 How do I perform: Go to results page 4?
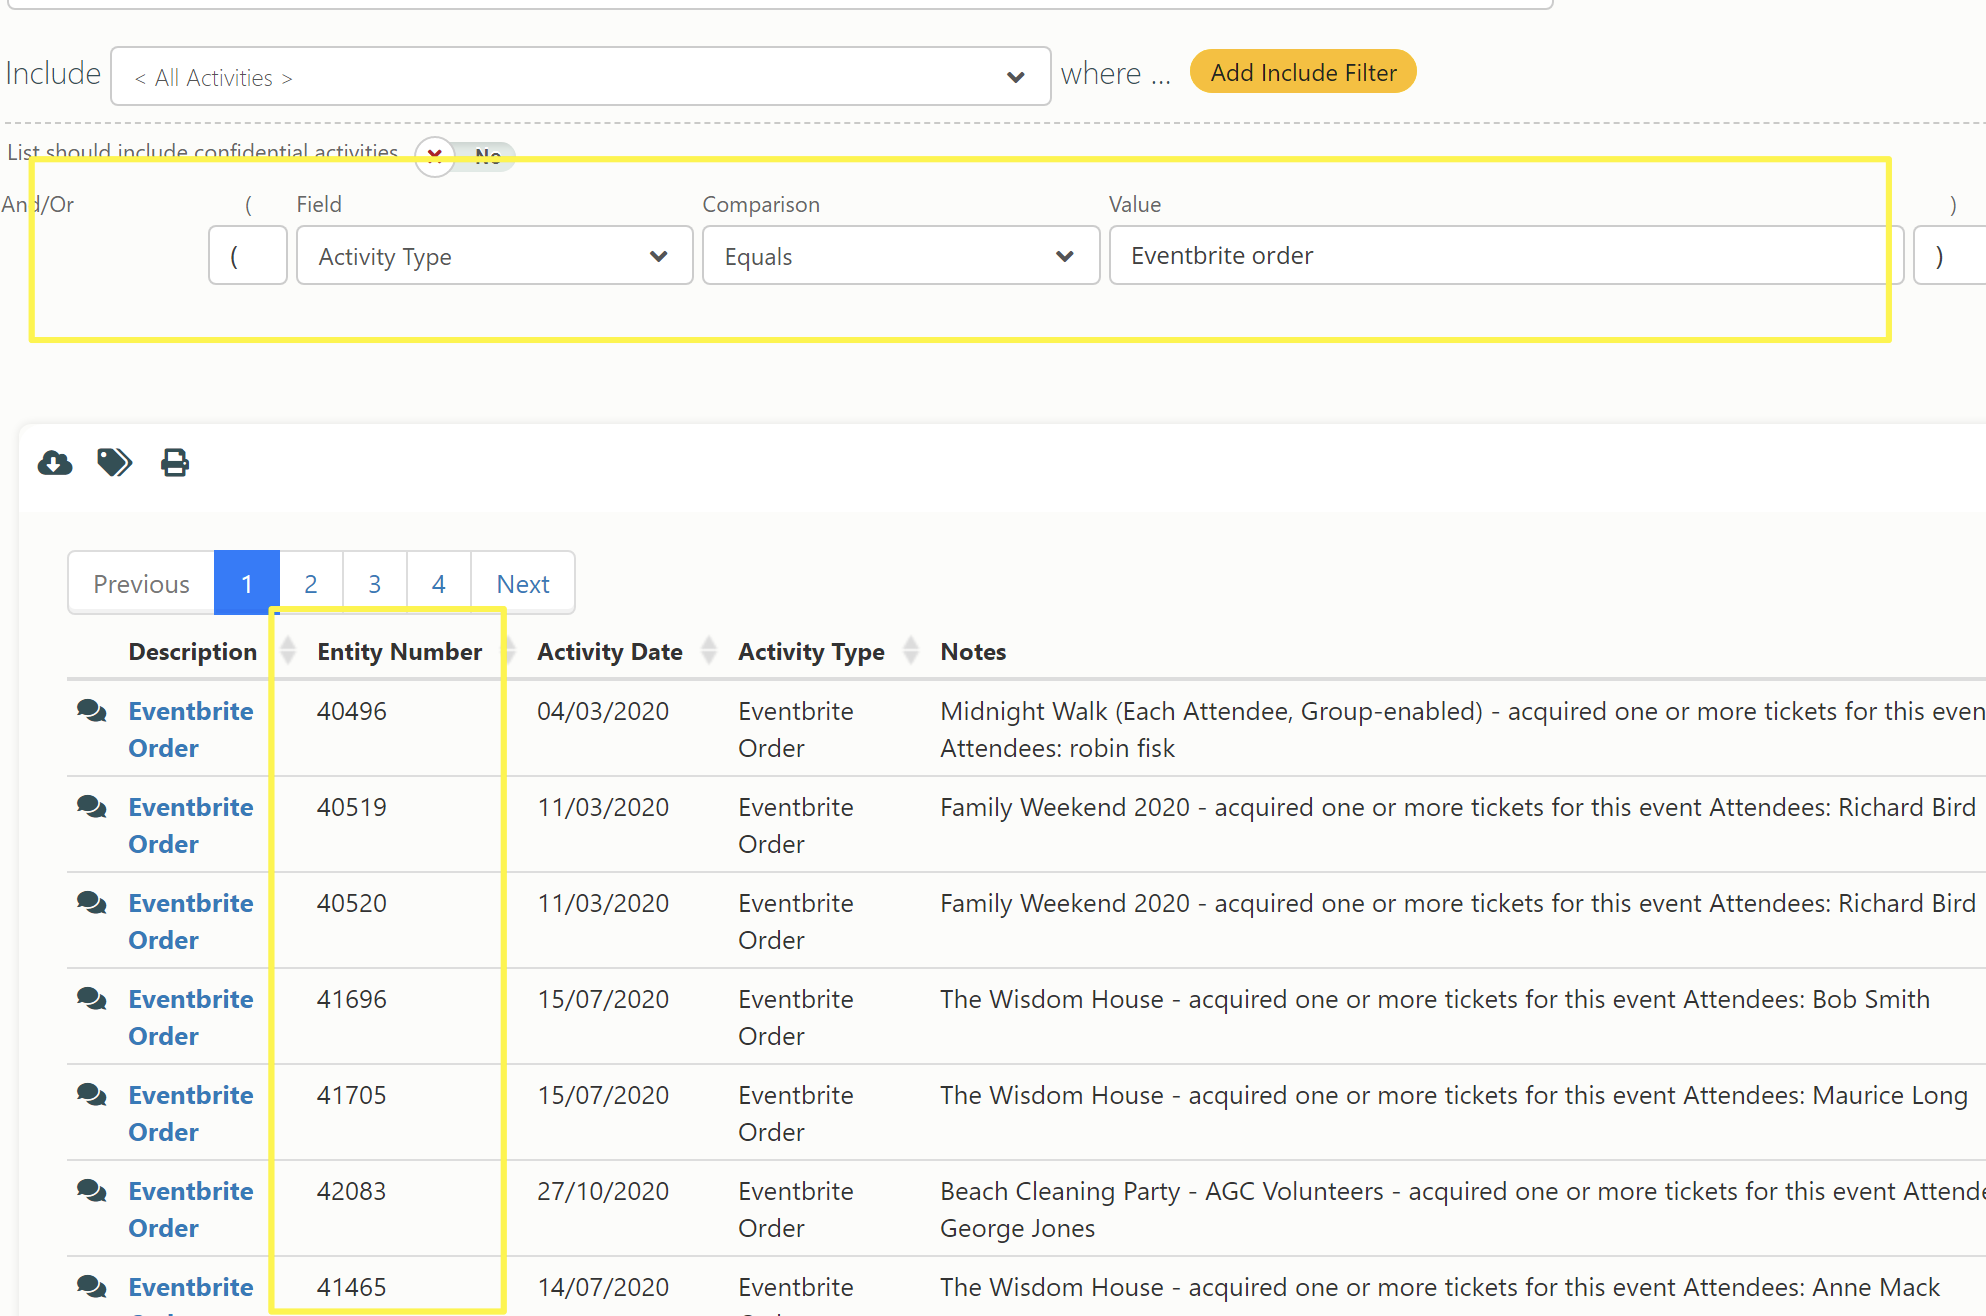tap(439, 583)
